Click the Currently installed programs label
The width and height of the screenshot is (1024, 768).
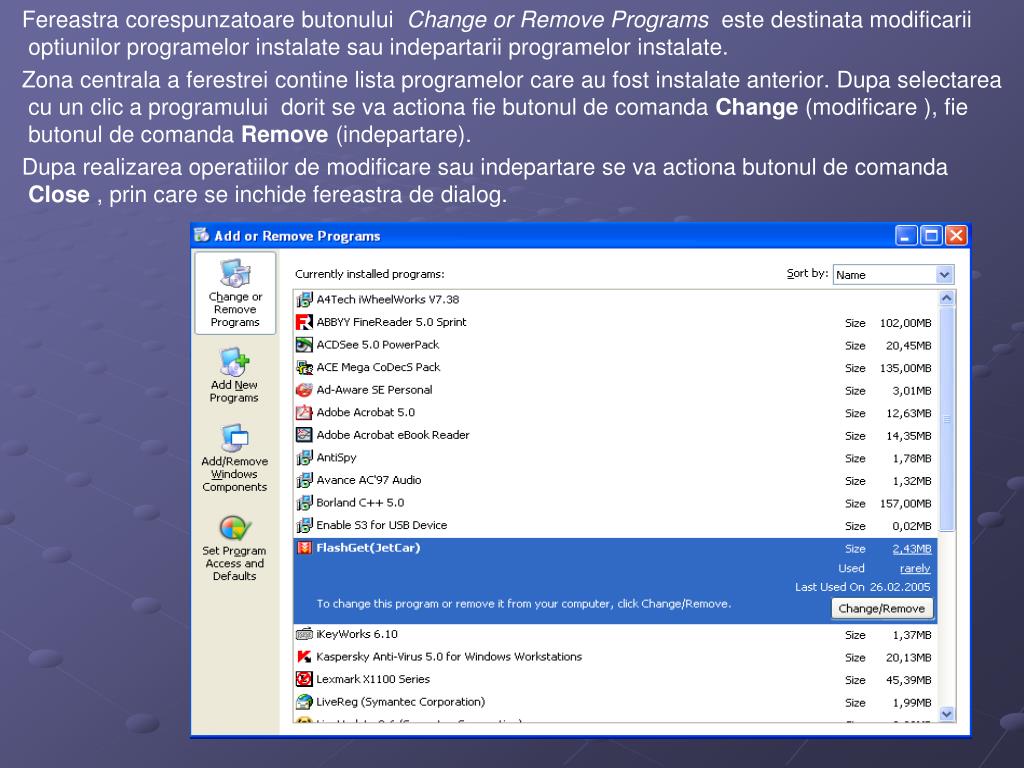coord(370,274)
